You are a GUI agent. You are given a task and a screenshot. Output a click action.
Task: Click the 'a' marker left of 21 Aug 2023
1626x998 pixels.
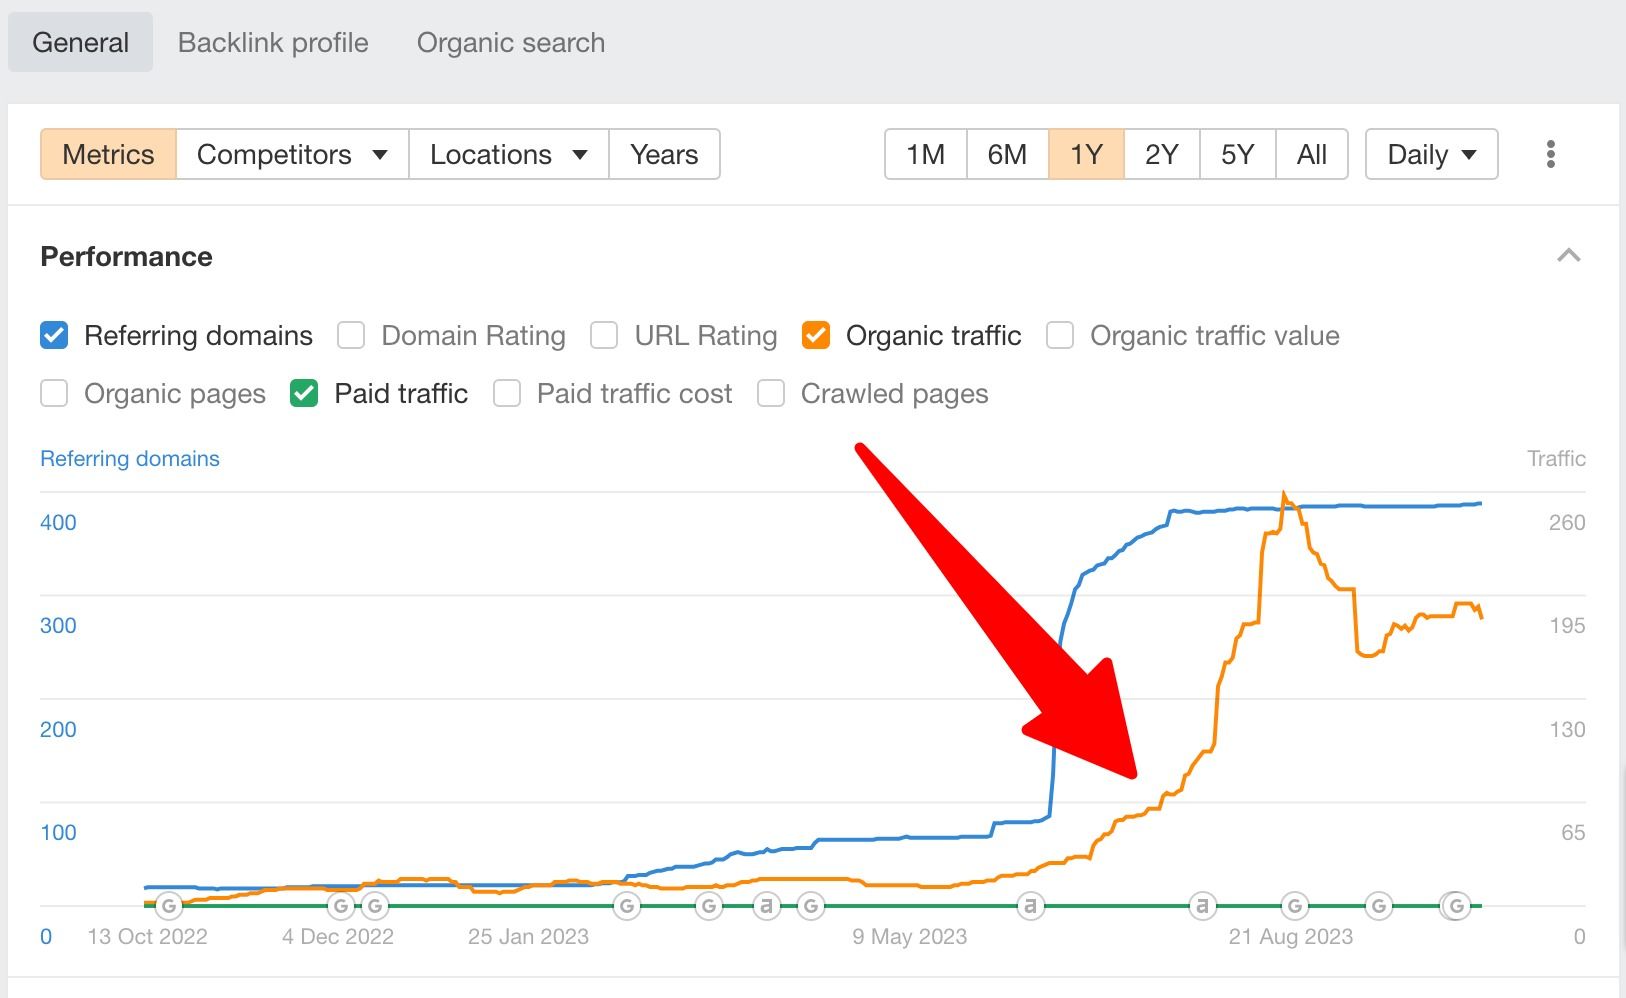pyautogui.click(x=1202, y=906)
